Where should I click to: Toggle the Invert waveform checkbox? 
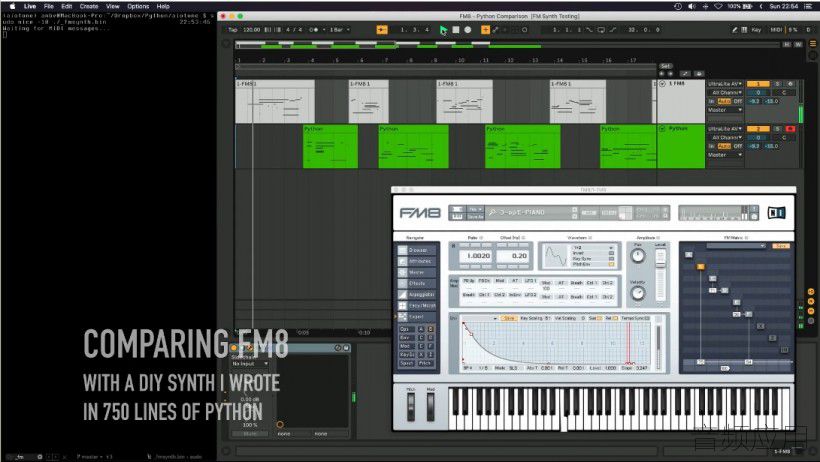coord(611,253)
